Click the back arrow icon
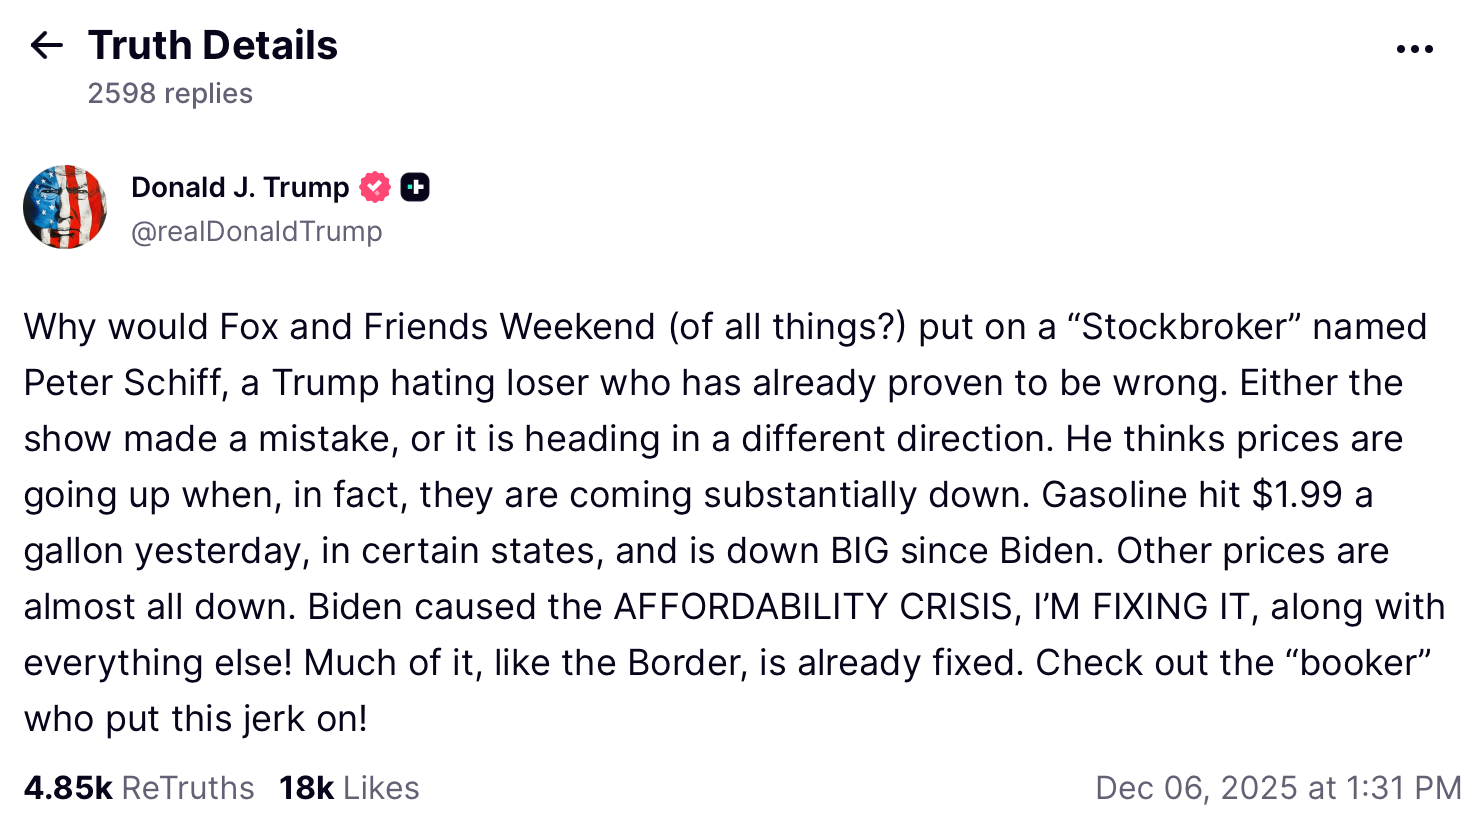The width and height of the screenshot is (1483, 827). [46, 45]
